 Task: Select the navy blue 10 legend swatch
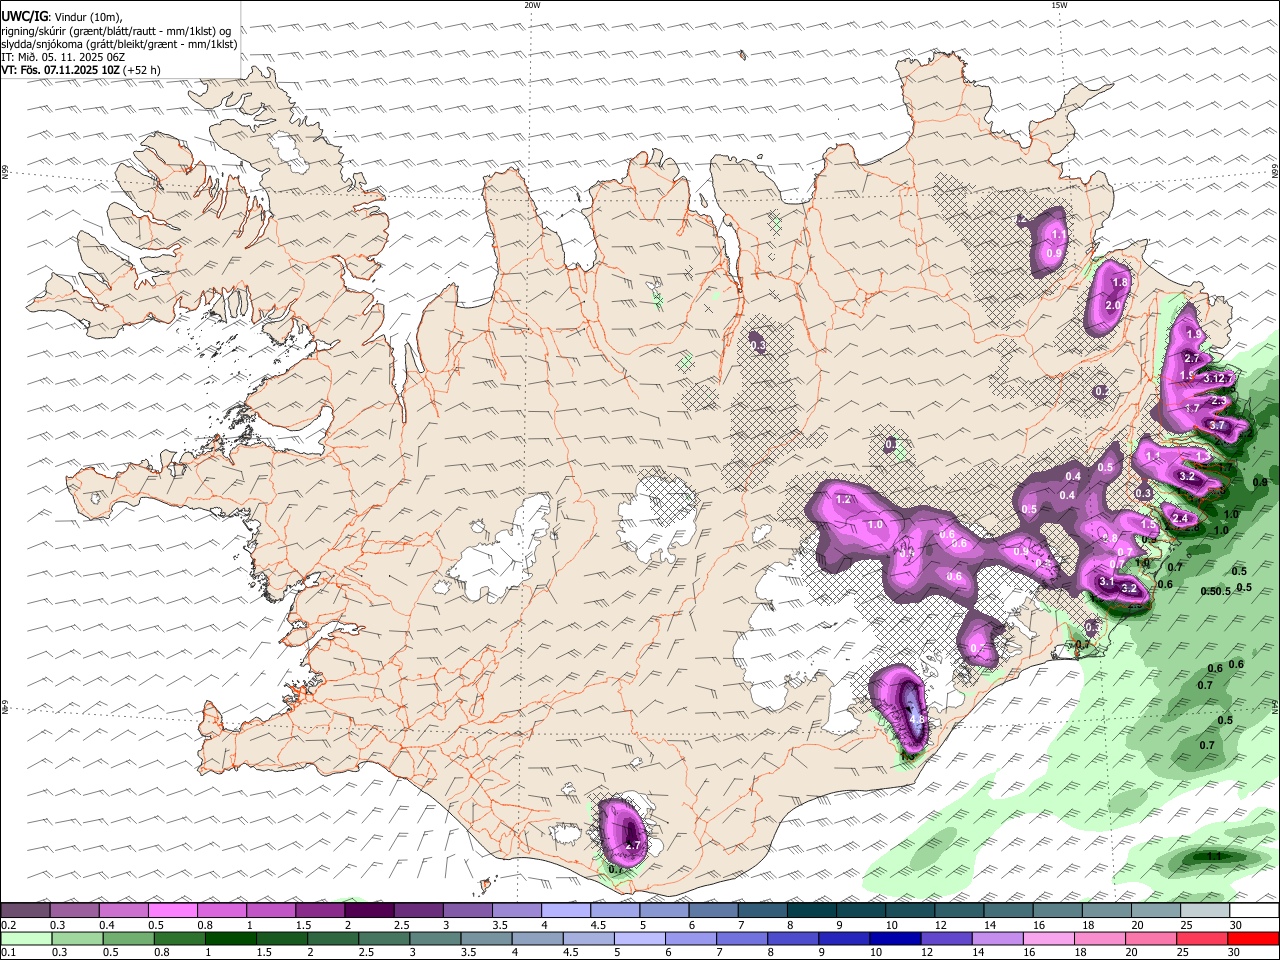(x=894, y=939)
